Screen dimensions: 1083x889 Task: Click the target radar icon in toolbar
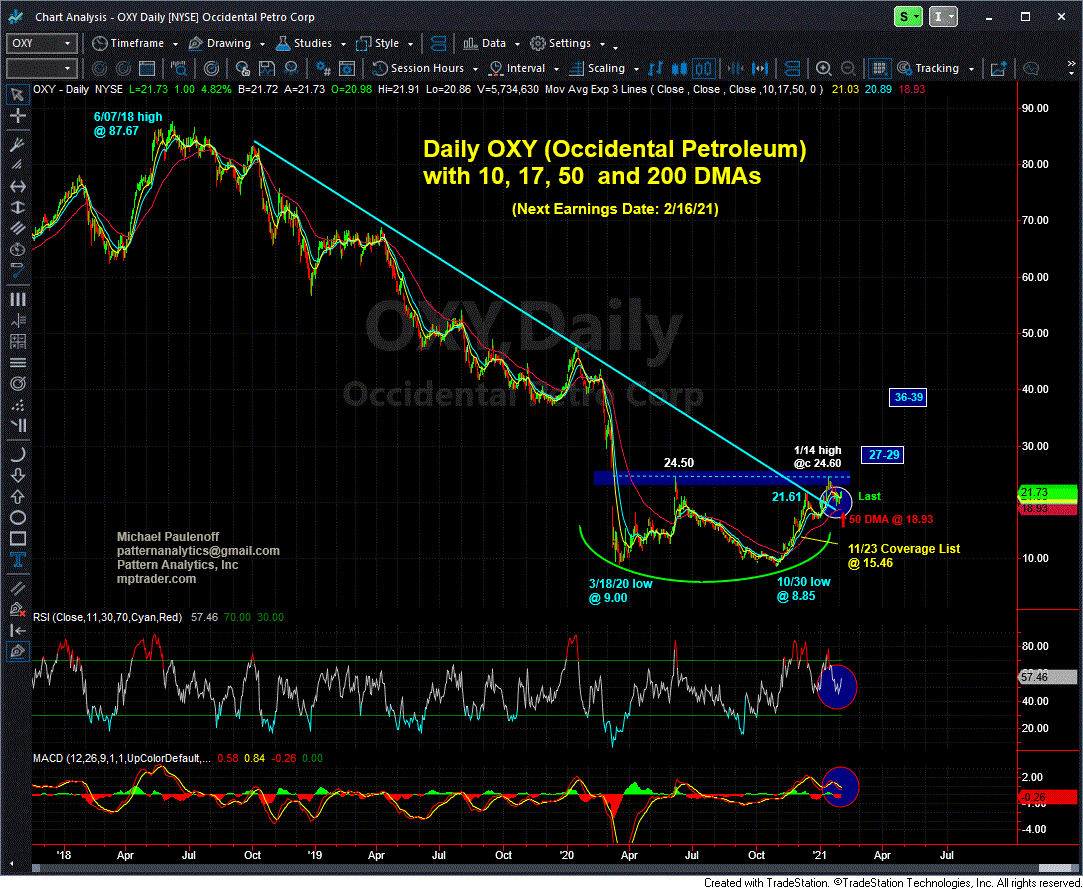coord(212,68)
